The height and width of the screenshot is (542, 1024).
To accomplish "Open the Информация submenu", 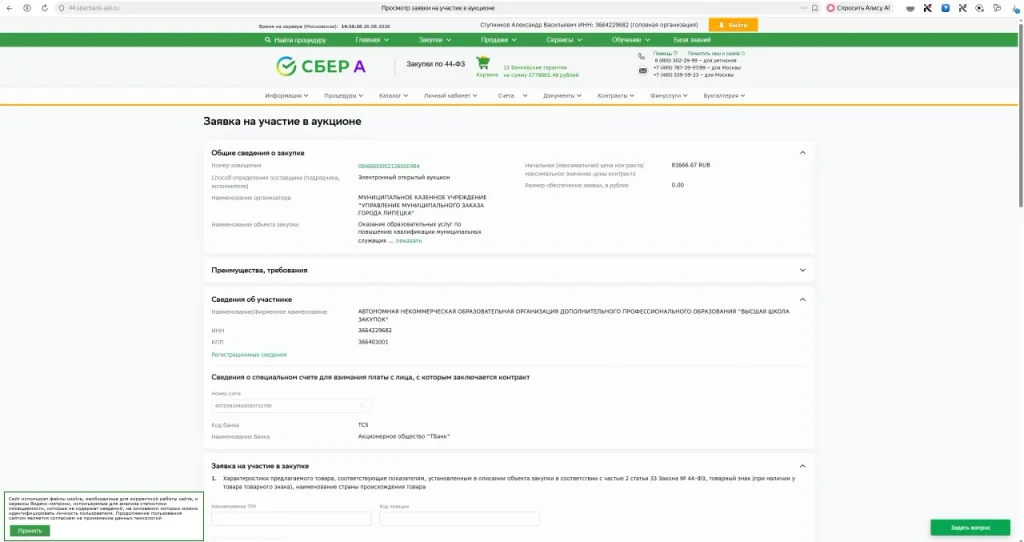I will [287, 95].
